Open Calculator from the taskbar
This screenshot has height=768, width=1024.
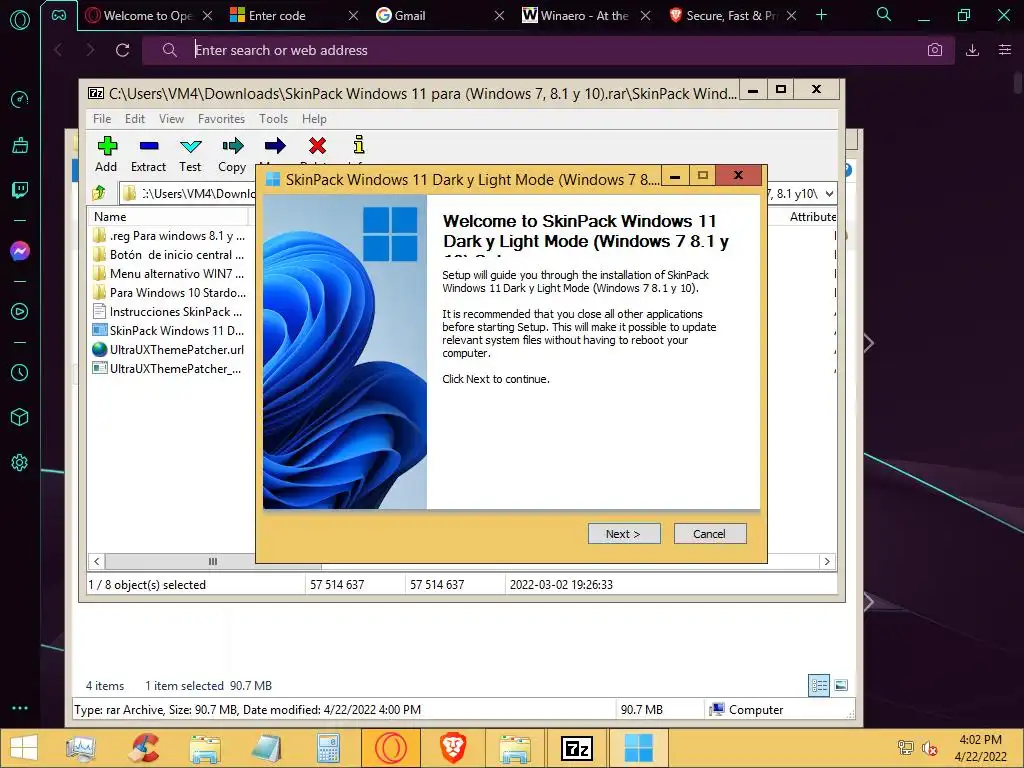tap(328, 748)
